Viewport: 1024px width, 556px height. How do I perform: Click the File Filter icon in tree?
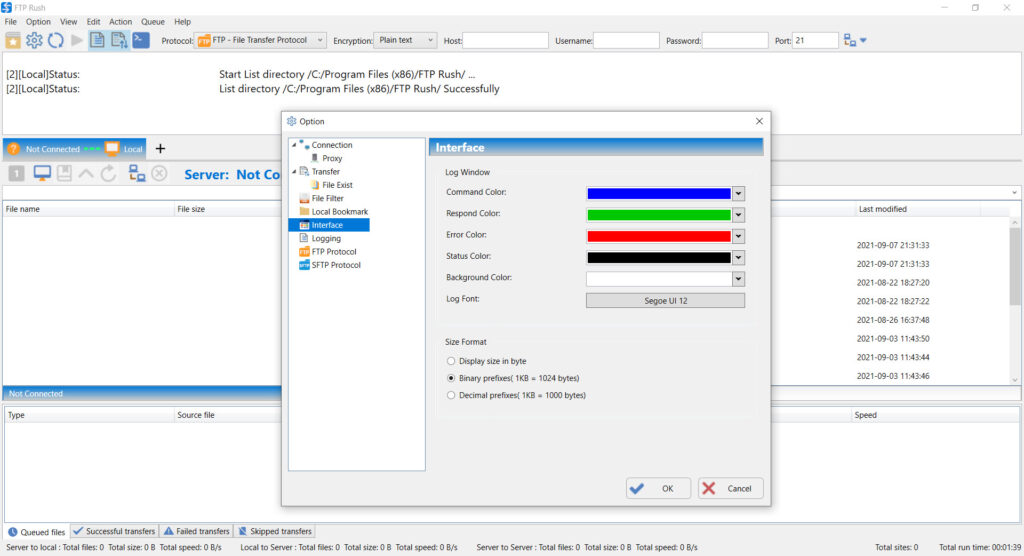click(x=304, y=198)
